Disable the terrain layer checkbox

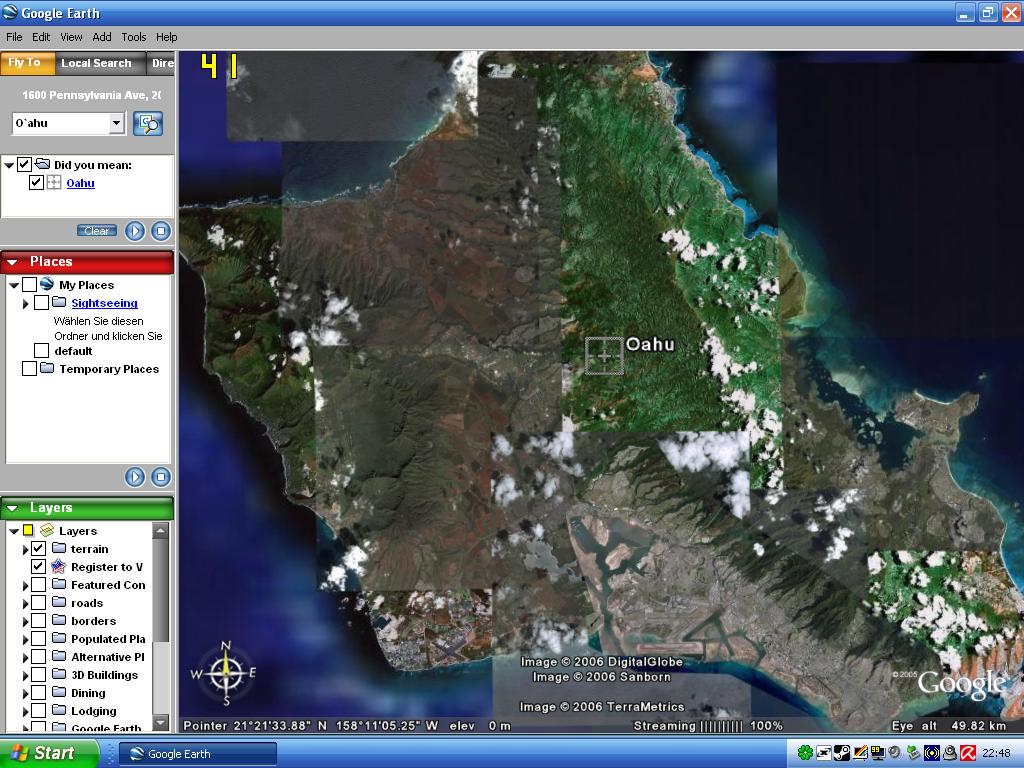click(39, 548)
